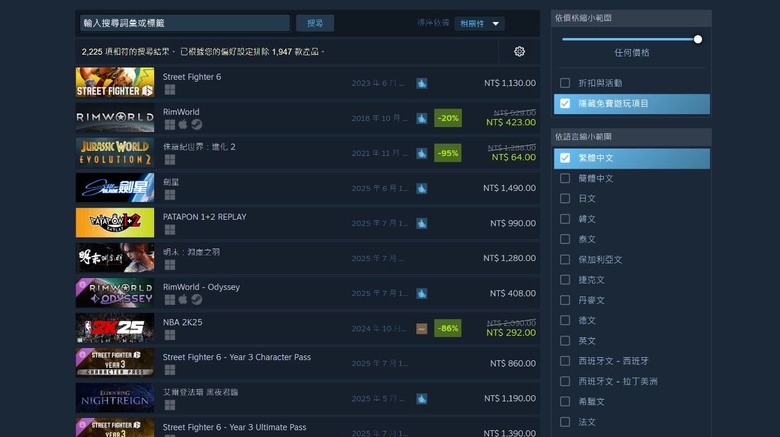Image resolution: width=780 pixels, height=437 pixels.
Task: Collapse the 依價格縮小範圍 filter header
Action: coord(632,18)
